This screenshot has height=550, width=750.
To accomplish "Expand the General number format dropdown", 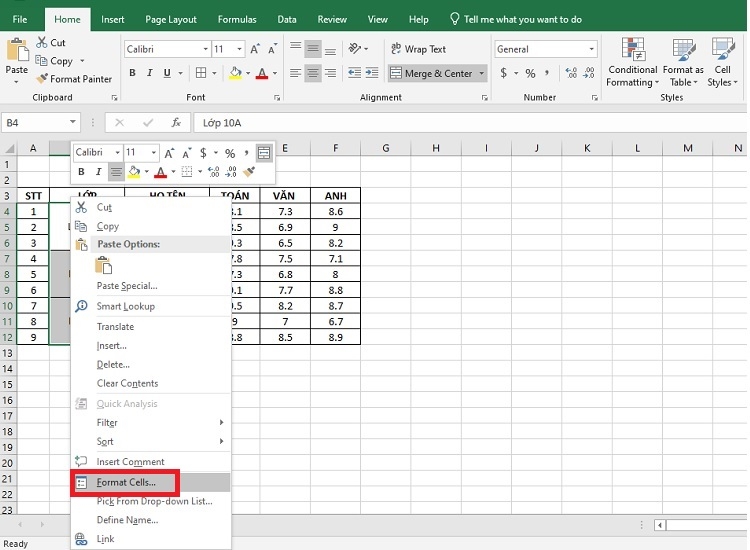I will [591, 49].
